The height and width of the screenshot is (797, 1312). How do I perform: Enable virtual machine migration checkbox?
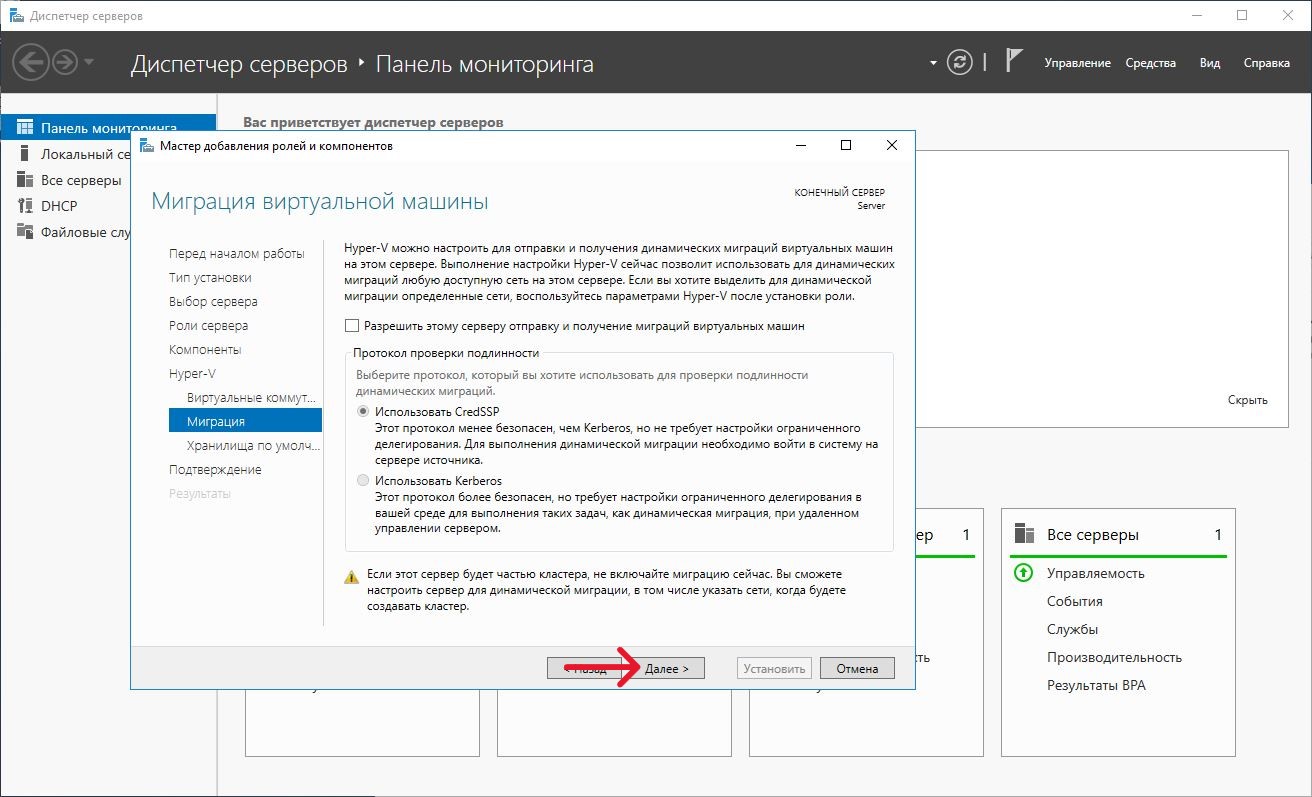click(x=351, y=326)
